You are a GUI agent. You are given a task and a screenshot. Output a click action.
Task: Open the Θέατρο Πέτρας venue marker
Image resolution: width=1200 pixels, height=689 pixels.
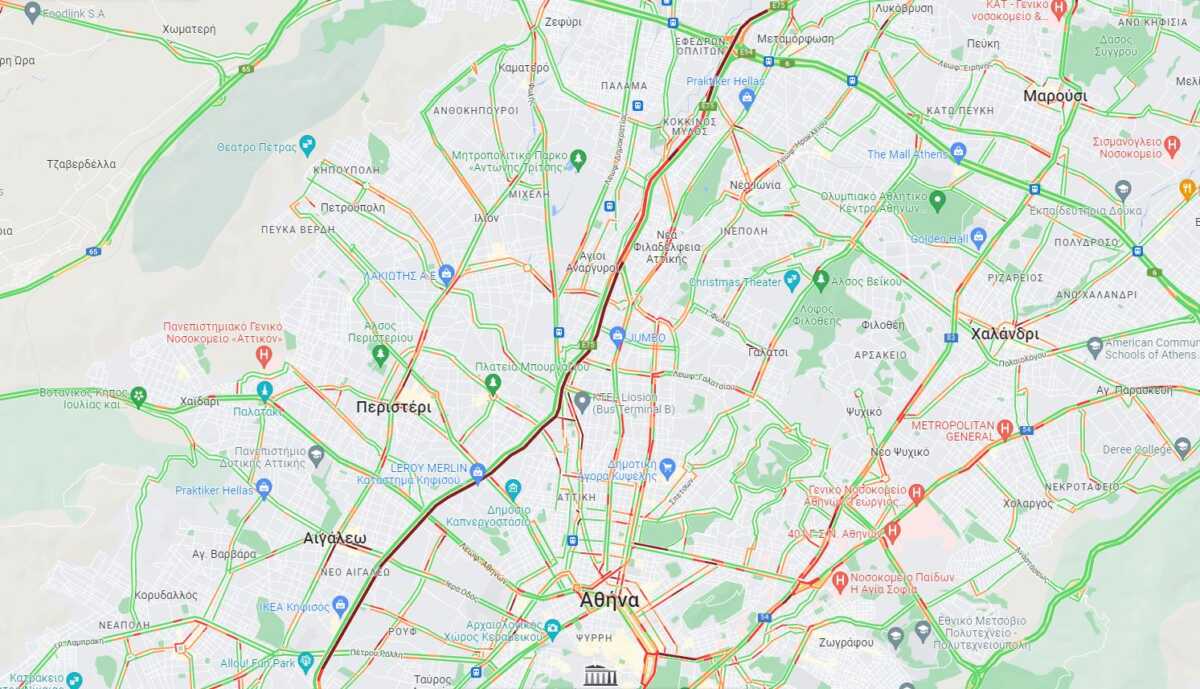coord(307,146)
